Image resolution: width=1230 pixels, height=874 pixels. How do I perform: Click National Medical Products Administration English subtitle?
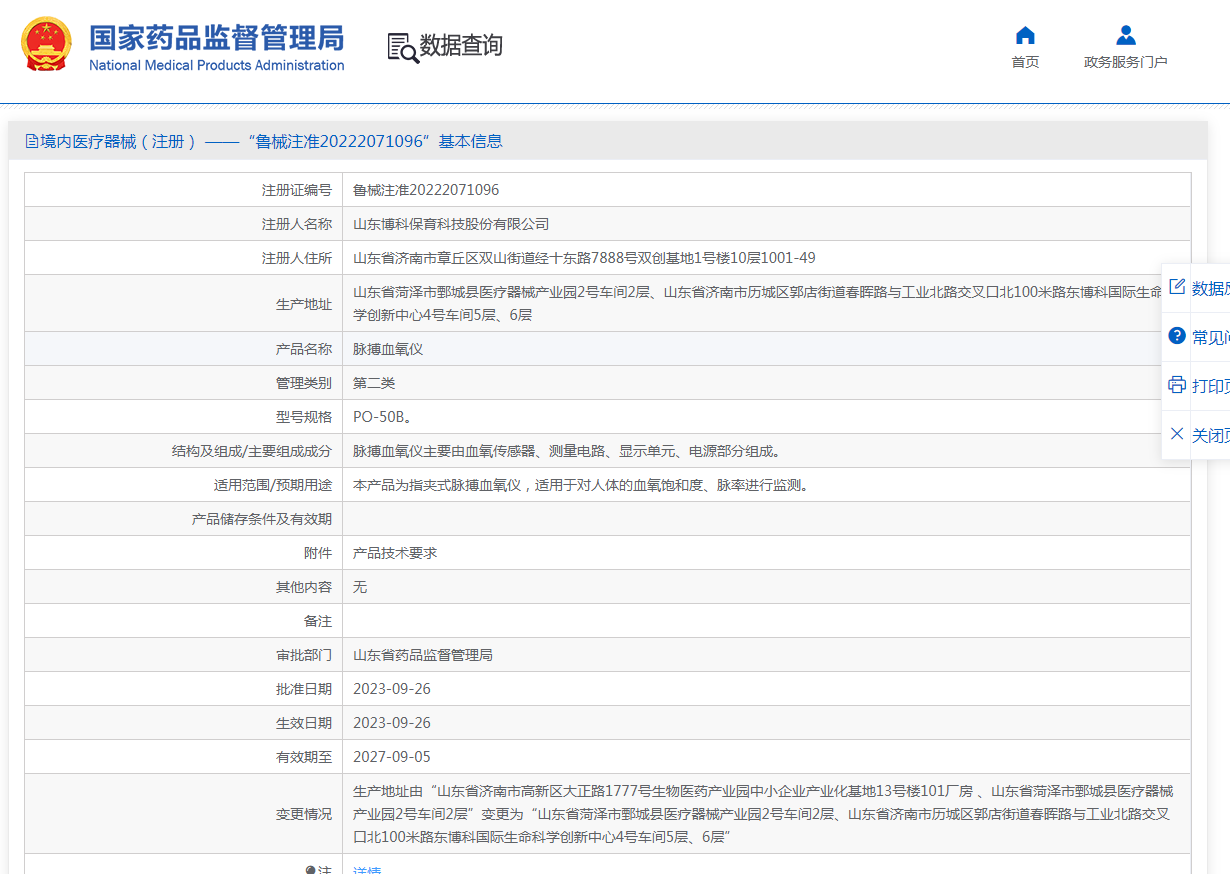coord(217,65)
